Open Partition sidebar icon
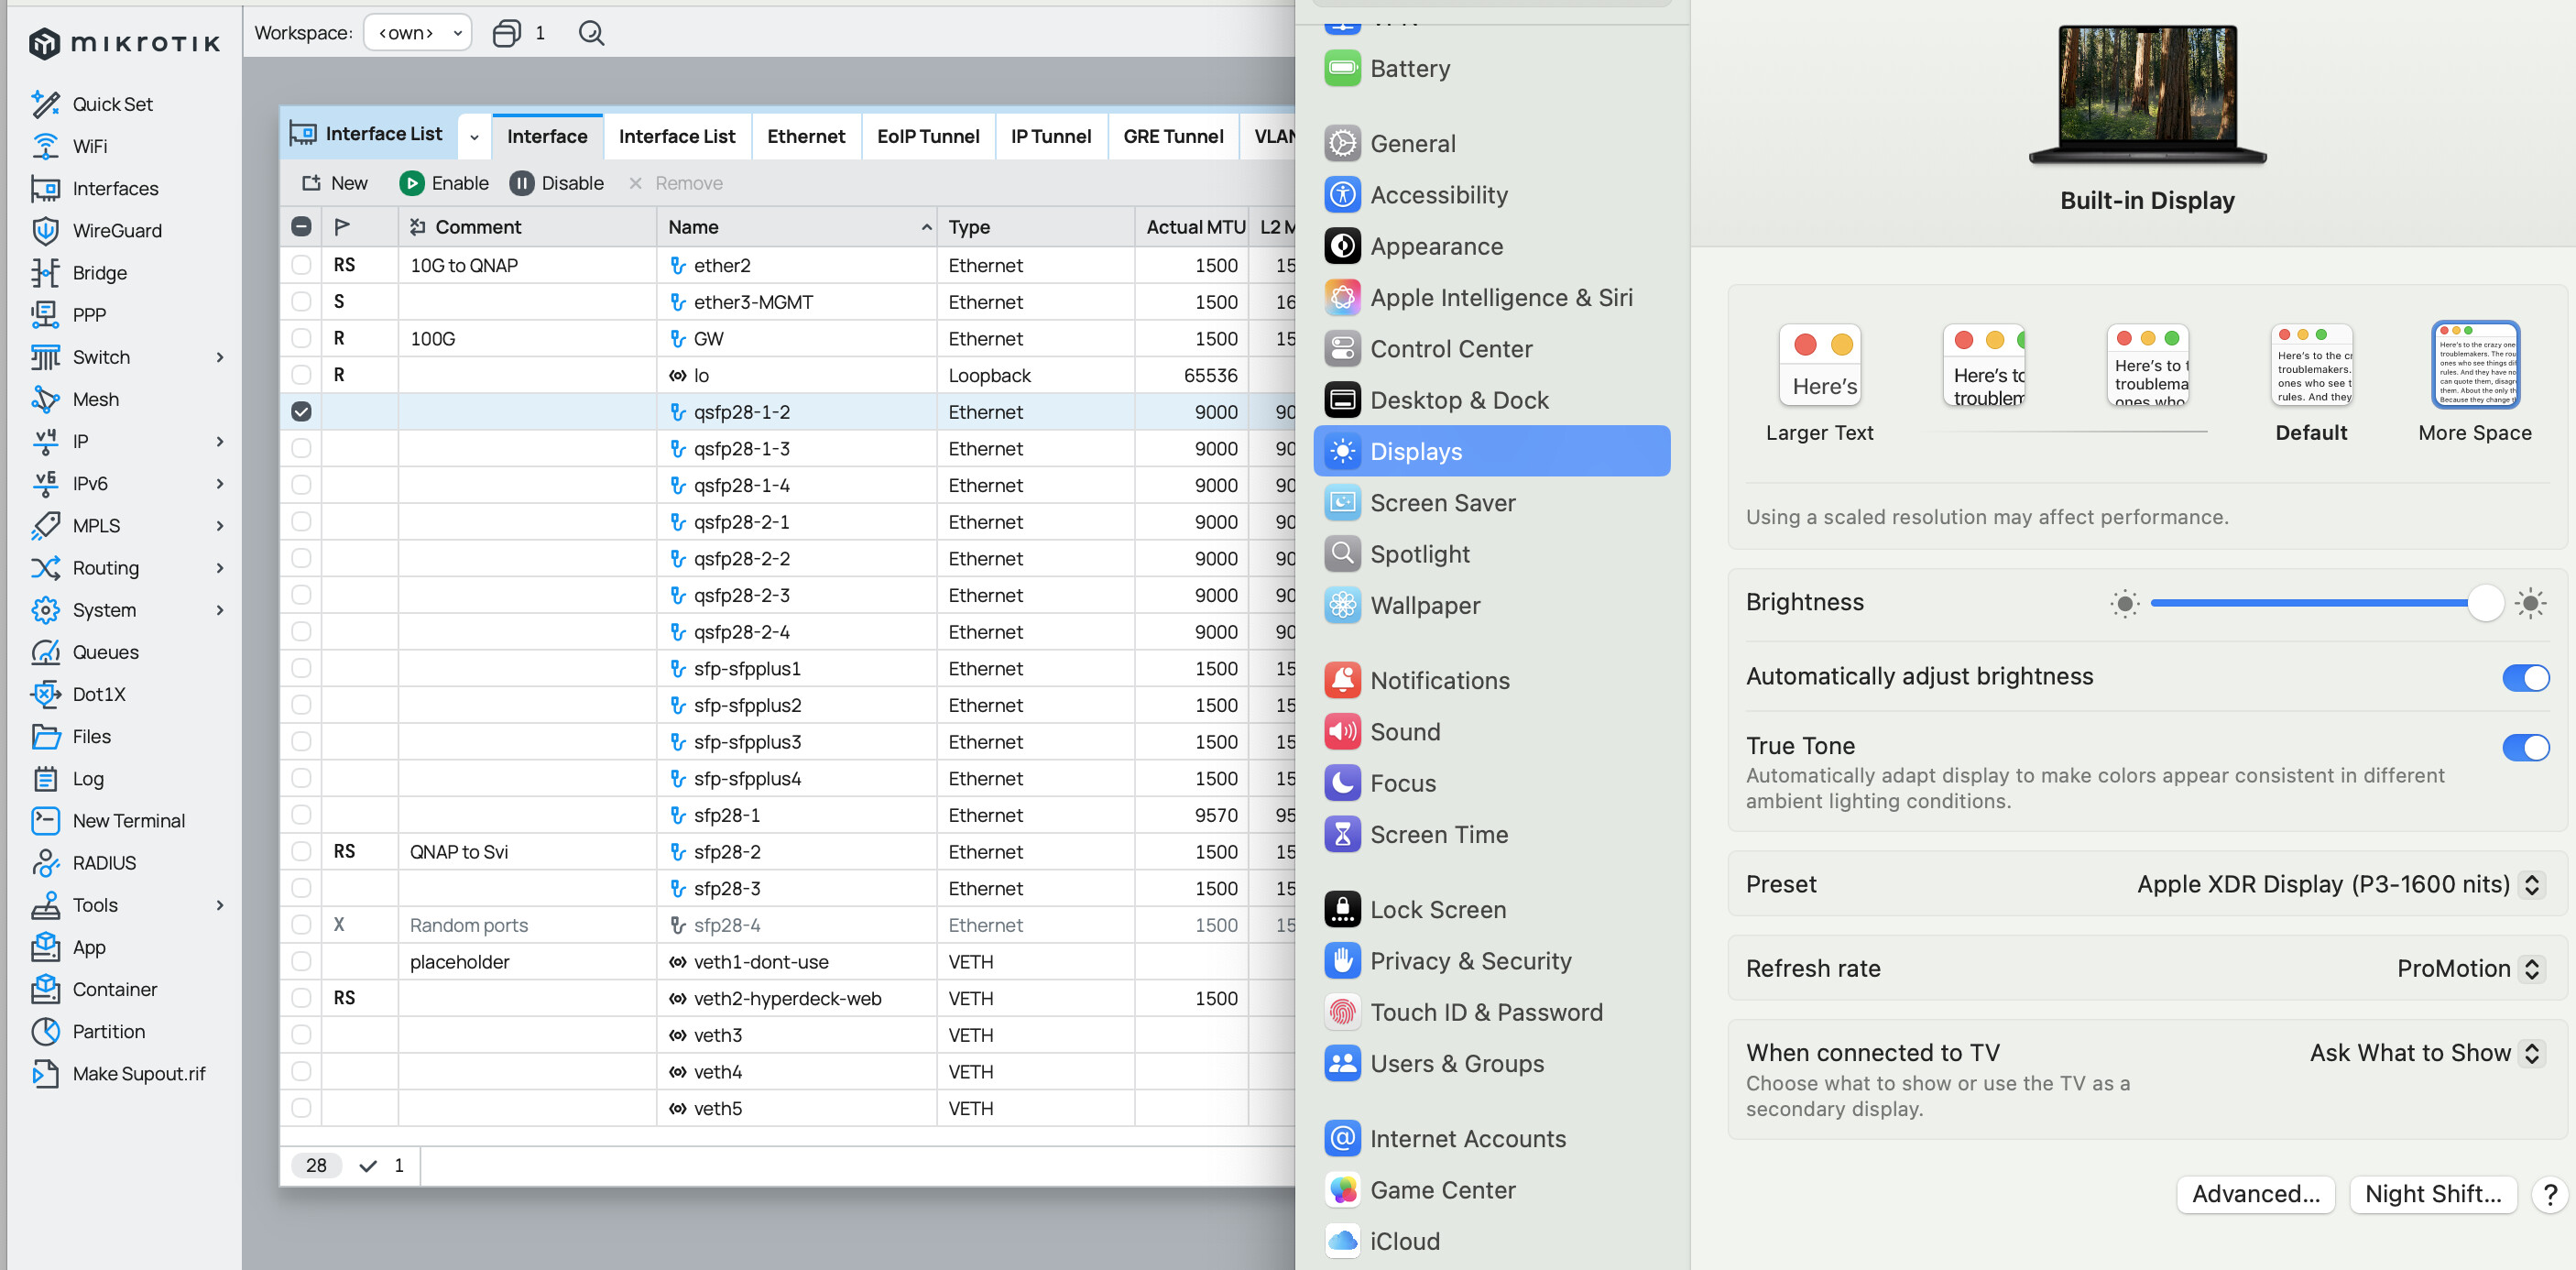Screen dimensions: 2576x1270 click(x=45, y=1031)
